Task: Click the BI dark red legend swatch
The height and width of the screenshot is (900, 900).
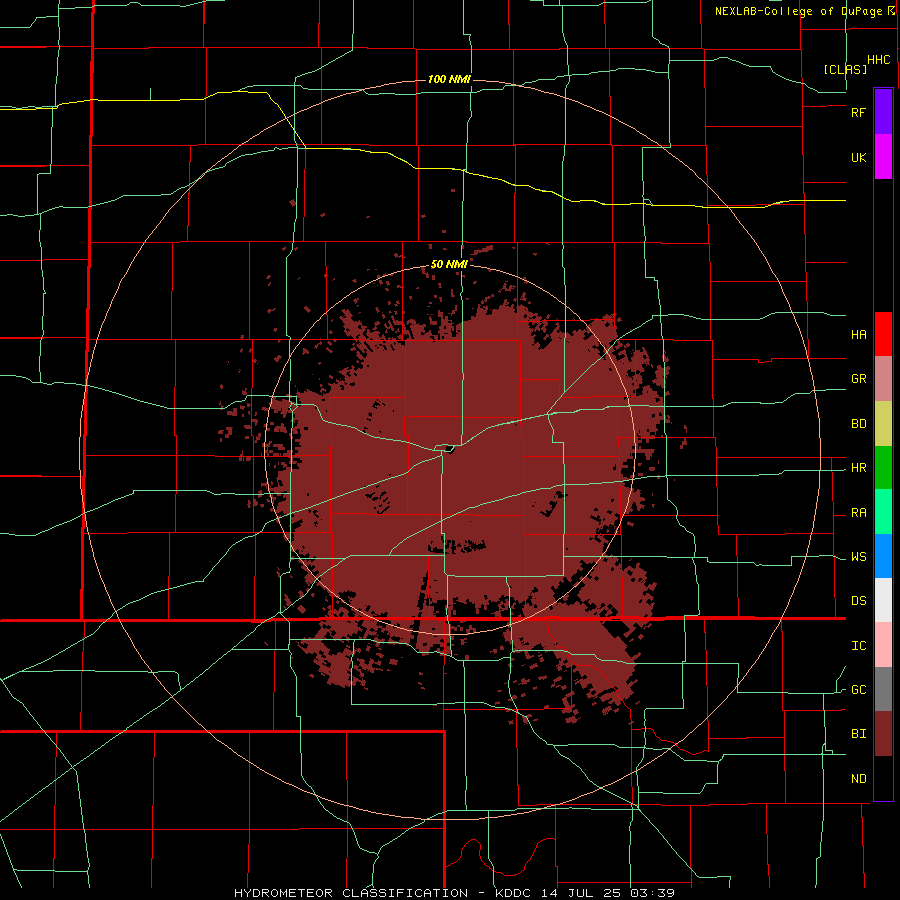Action: [883, 734]
